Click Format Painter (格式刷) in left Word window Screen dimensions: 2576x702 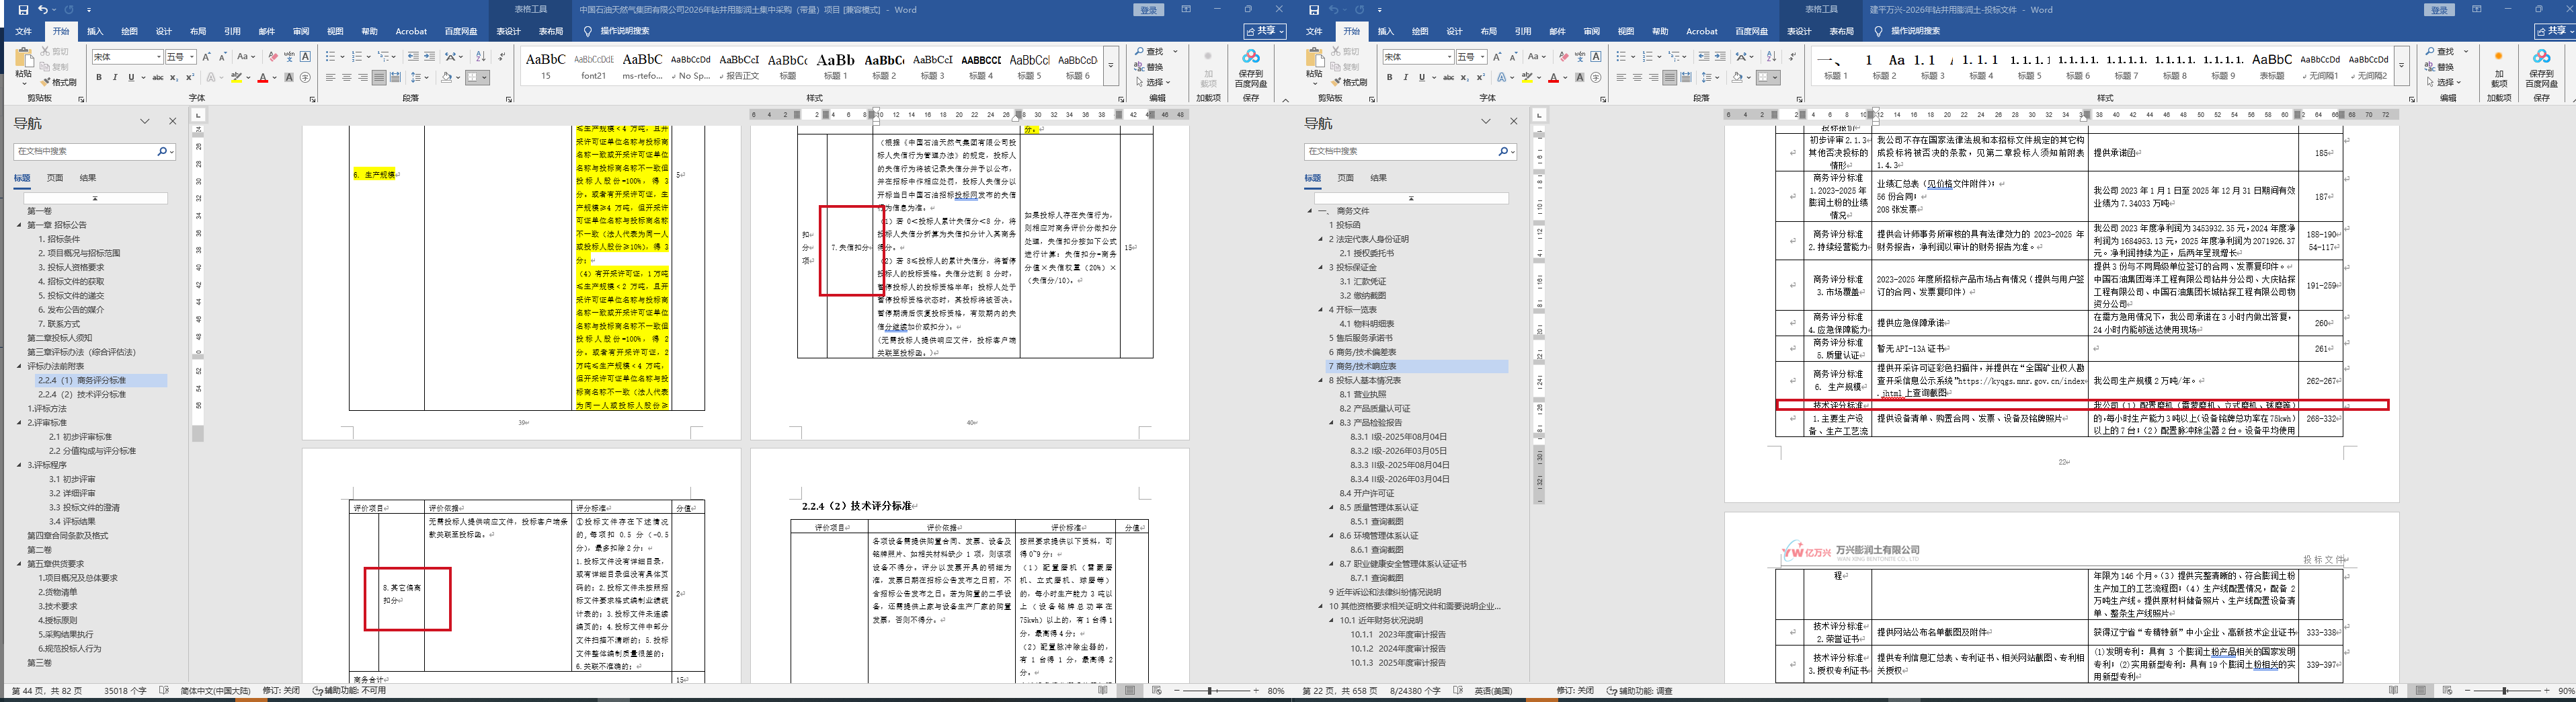tap(58, 82)
